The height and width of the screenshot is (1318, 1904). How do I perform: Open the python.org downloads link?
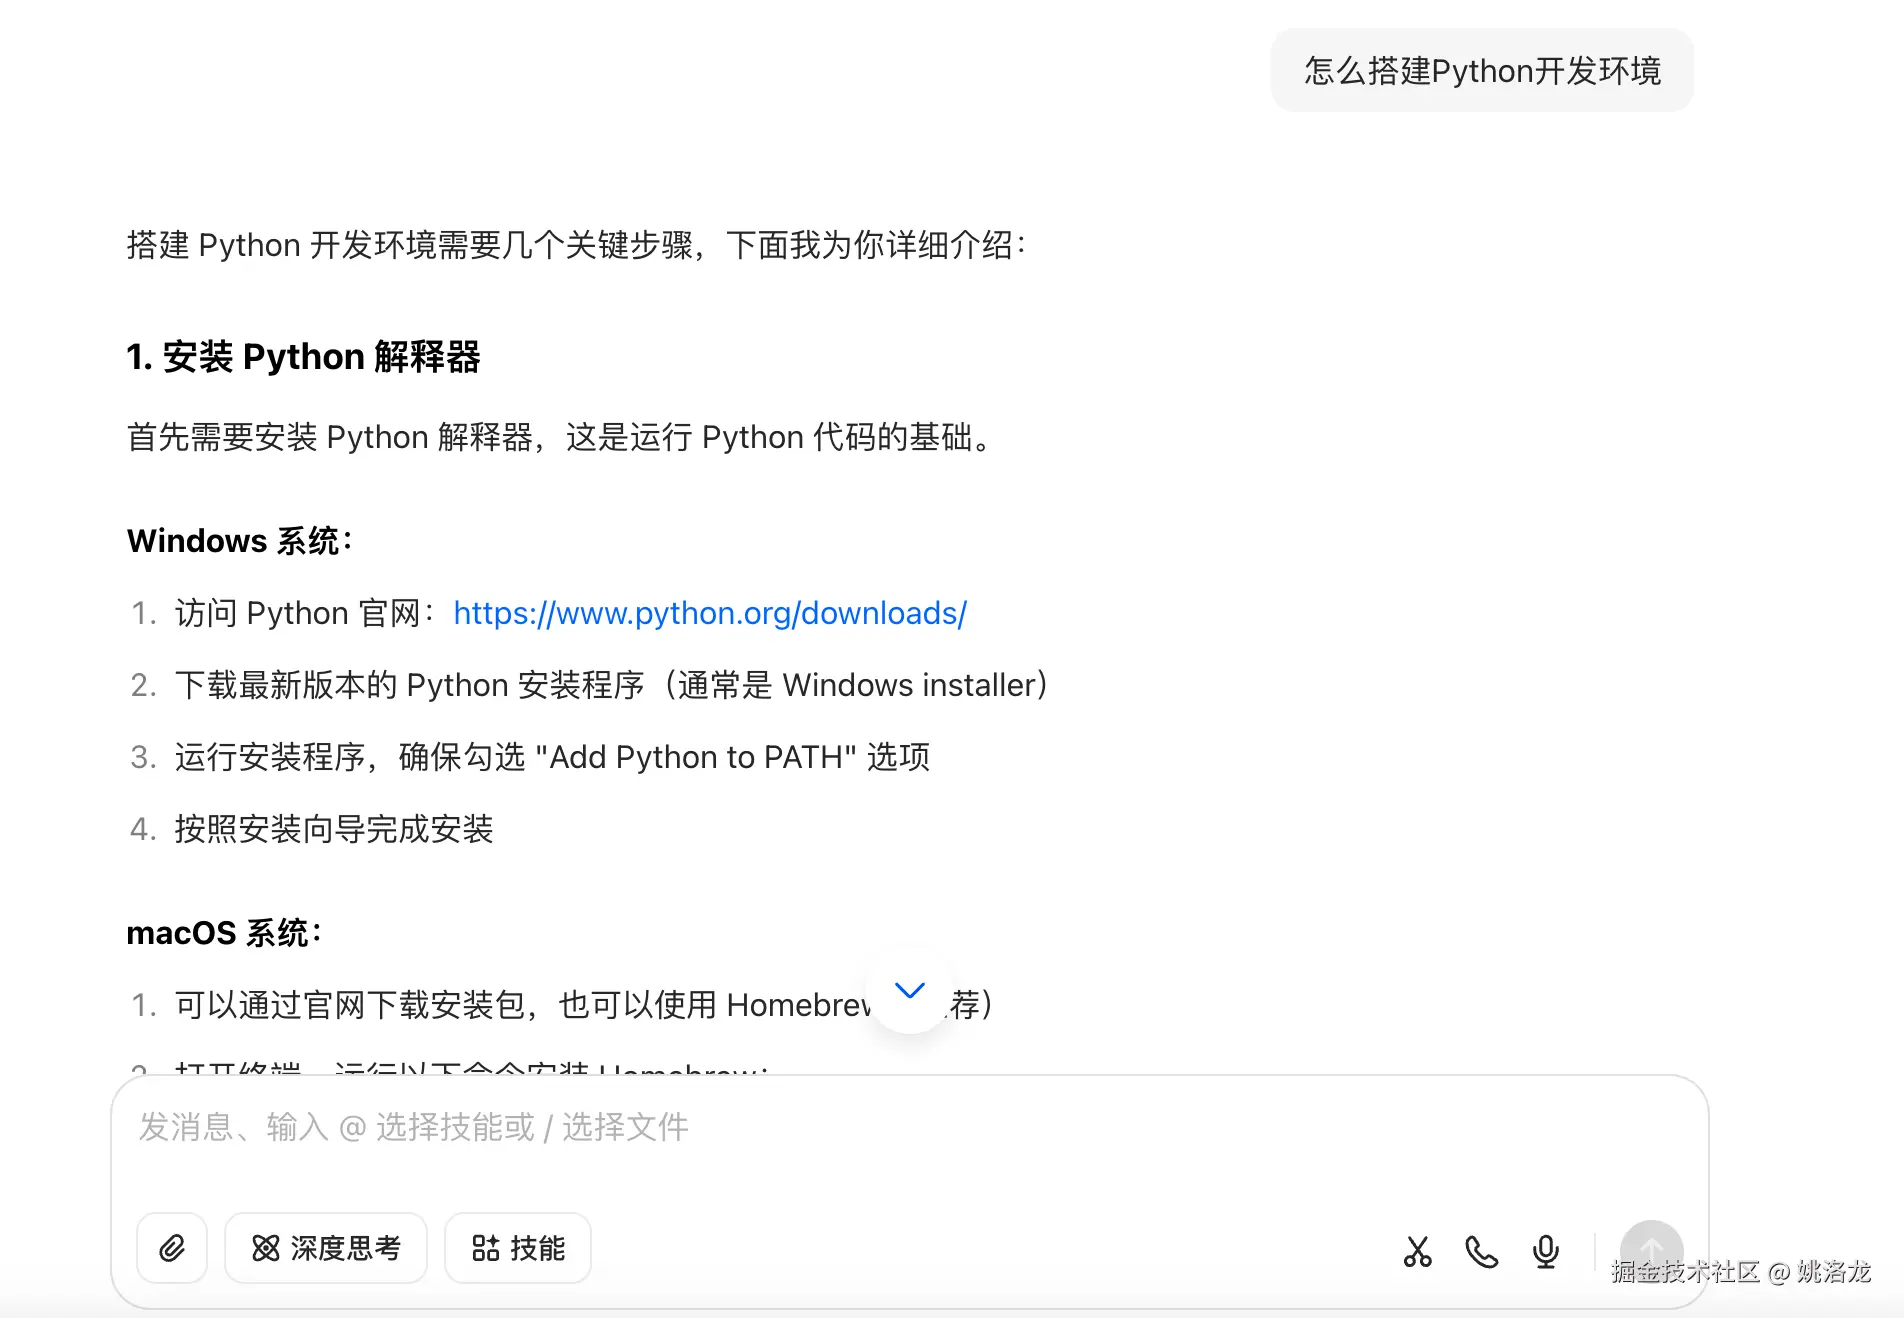(710, 613)
